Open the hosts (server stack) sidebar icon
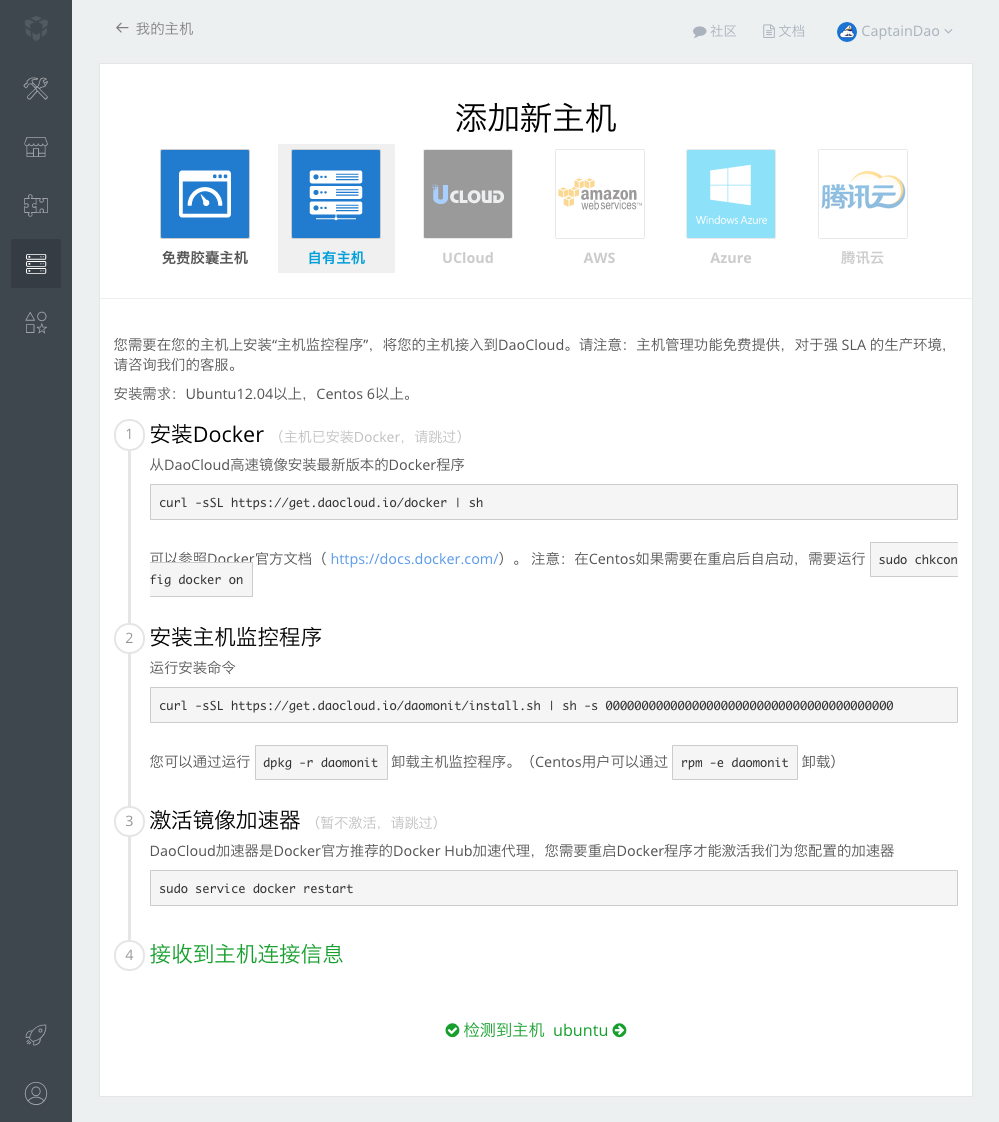The height and width of the screenshot is (1122, 999). [x=36, y=263]
